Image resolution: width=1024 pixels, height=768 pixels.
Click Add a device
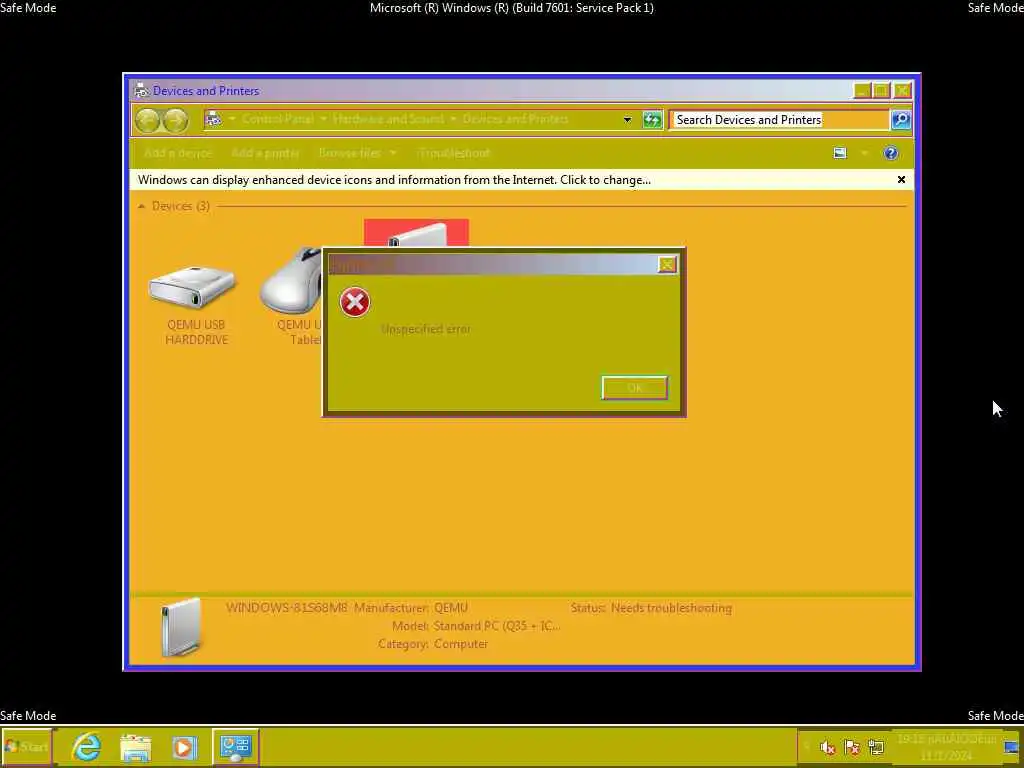tap(178, 153)
